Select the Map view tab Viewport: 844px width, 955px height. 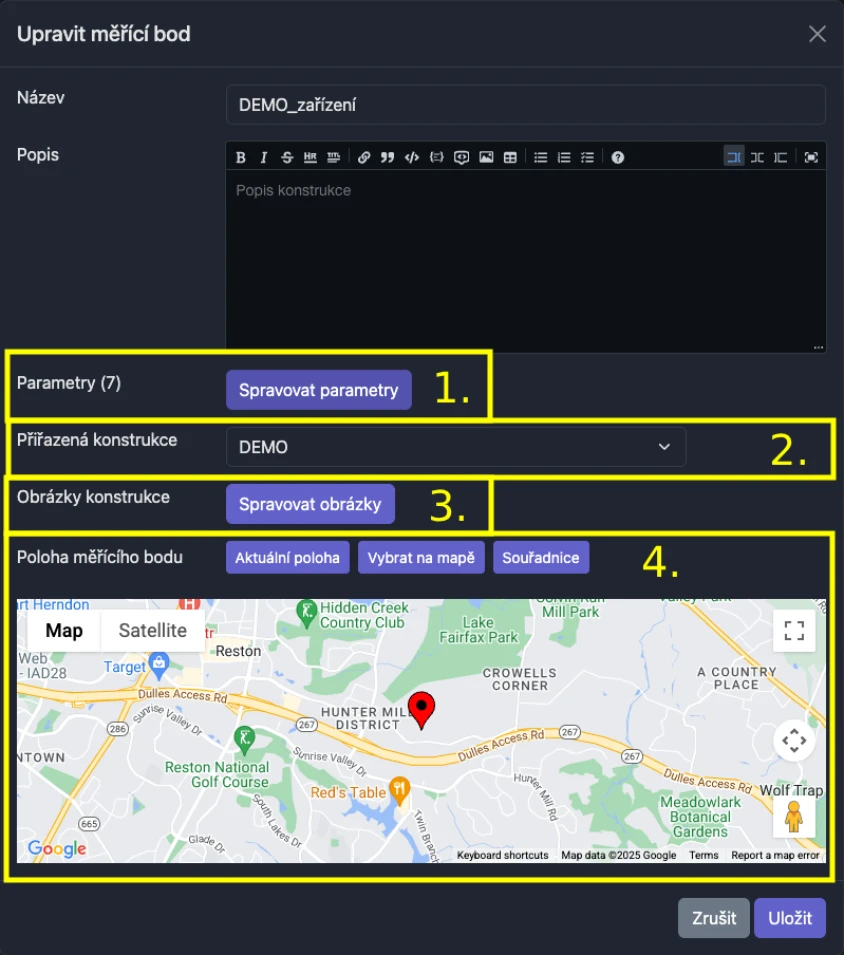[x=64, y=630]
